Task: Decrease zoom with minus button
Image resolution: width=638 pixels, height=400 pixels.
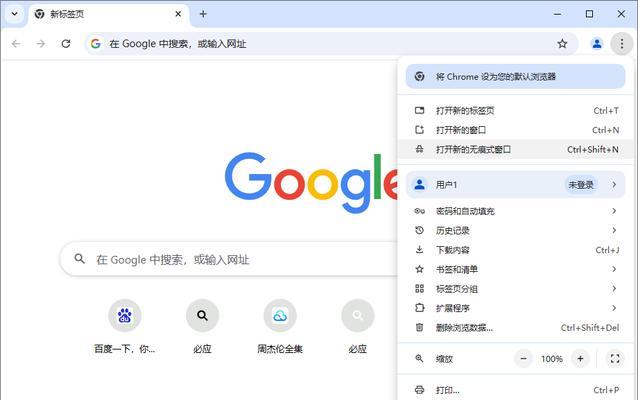Action: tap(524, 358)
